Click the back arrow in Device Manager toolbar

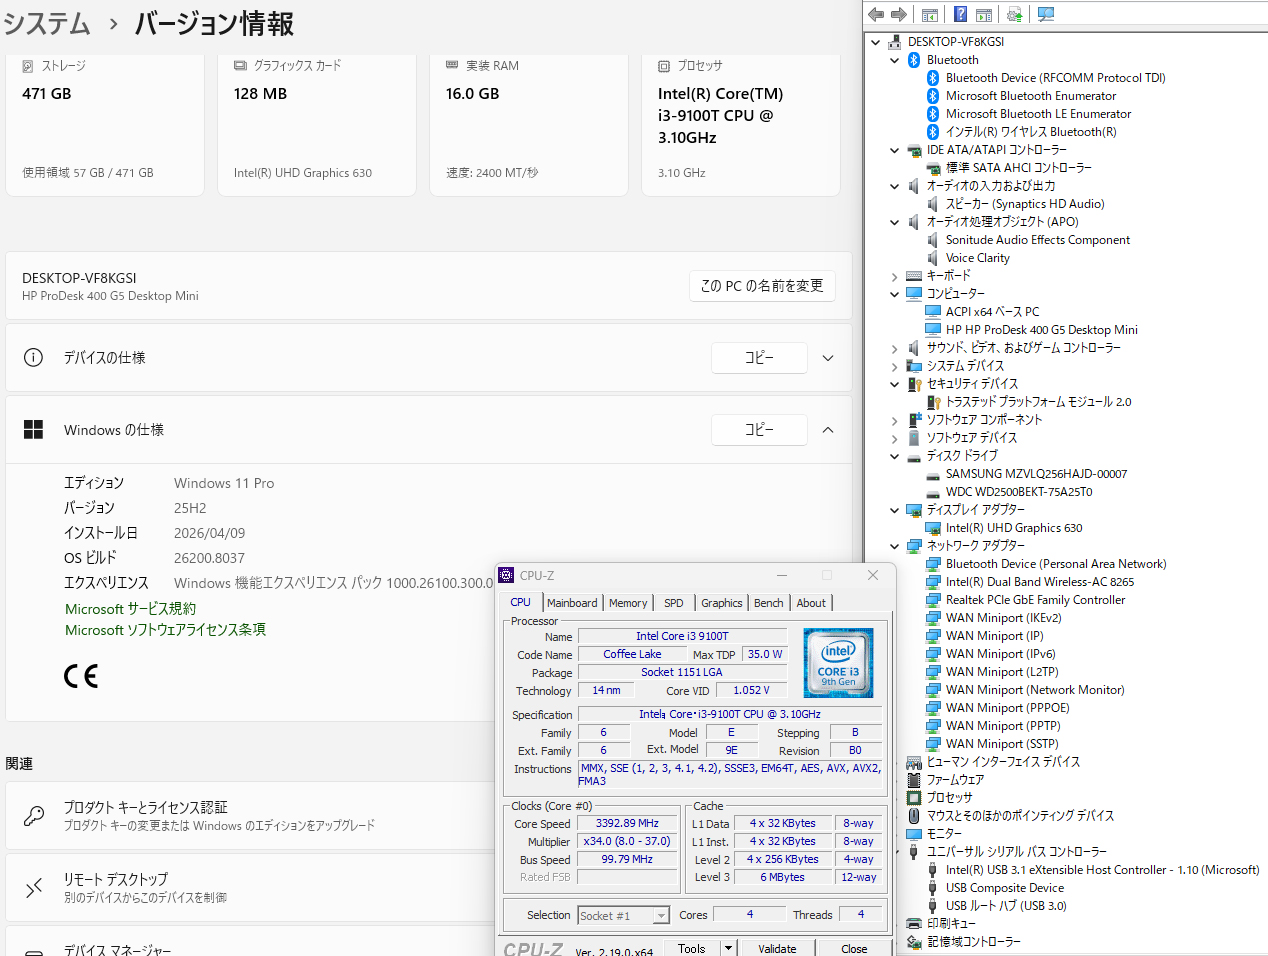click(x=876, y=14)
